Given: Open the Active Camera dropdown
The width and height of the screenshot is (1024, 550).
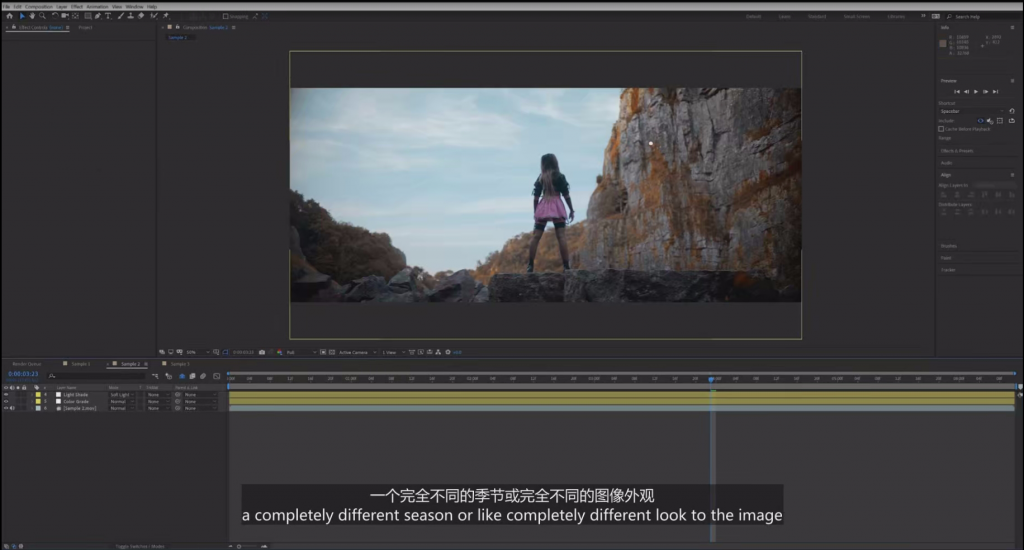Looking at the screenshot, I should (x=357, y=352).
